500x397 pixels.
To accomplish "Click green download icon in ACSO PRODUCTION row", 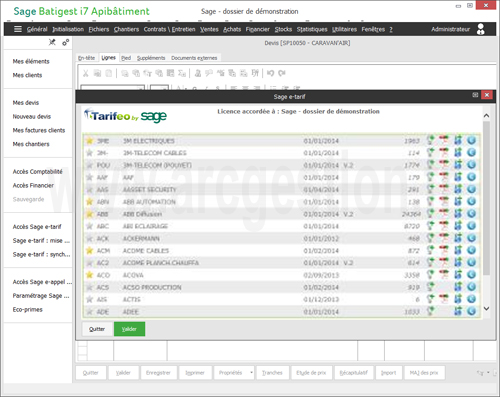I will point(431,287).
